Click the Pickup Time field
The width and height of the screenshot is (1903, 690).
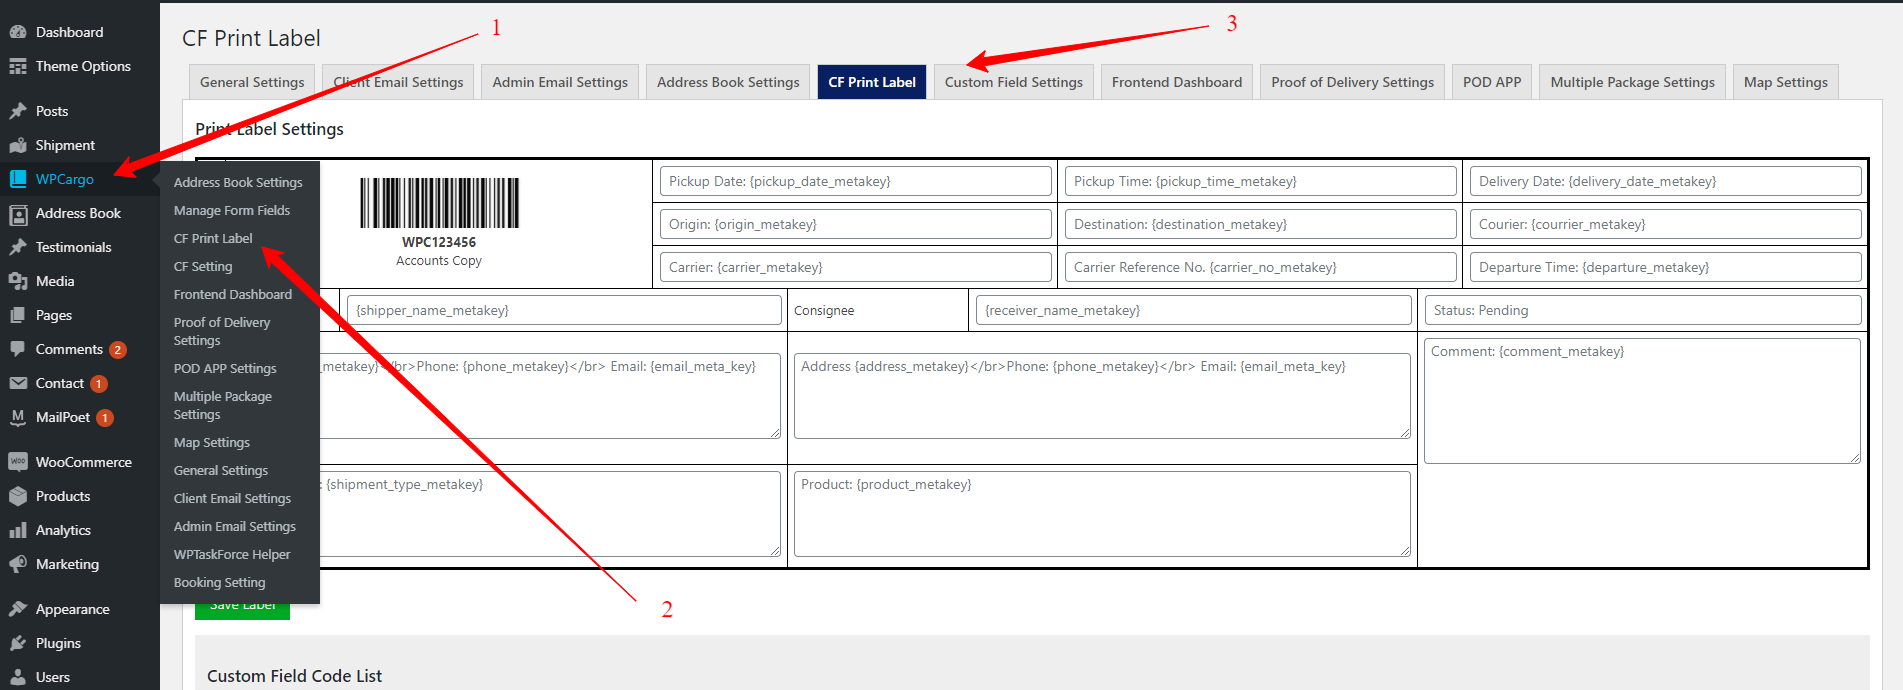(x=1260, y=181)
